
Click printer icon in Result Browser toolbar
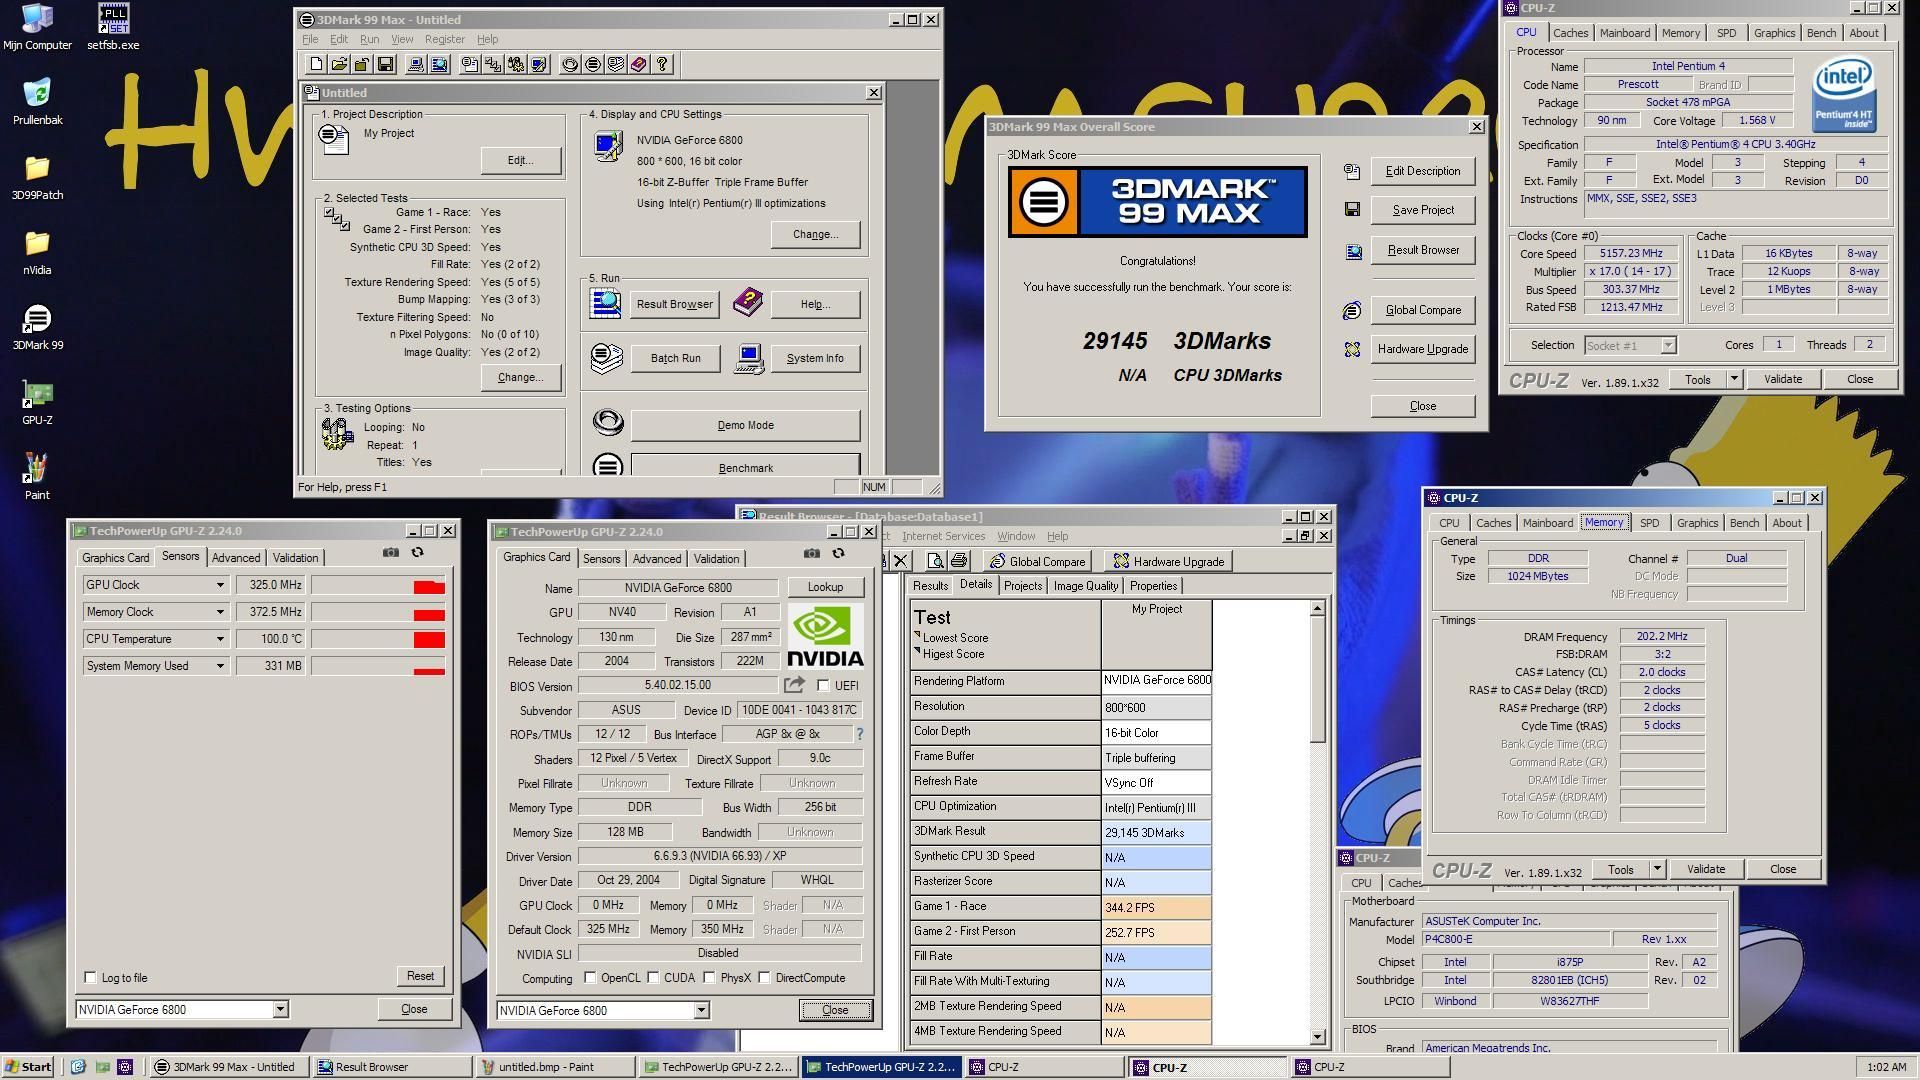click(959, 561)
